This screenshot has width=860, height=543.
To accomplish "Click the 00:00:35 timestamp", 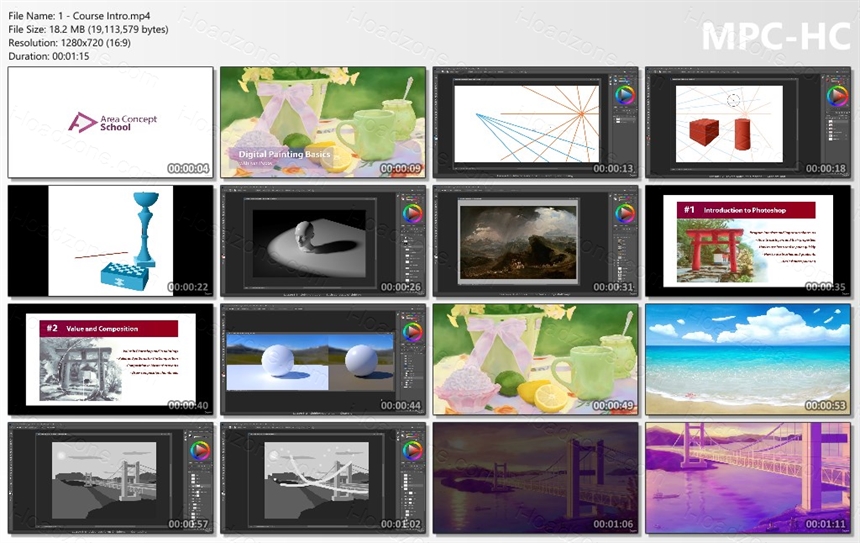I will tap(825, 287).
